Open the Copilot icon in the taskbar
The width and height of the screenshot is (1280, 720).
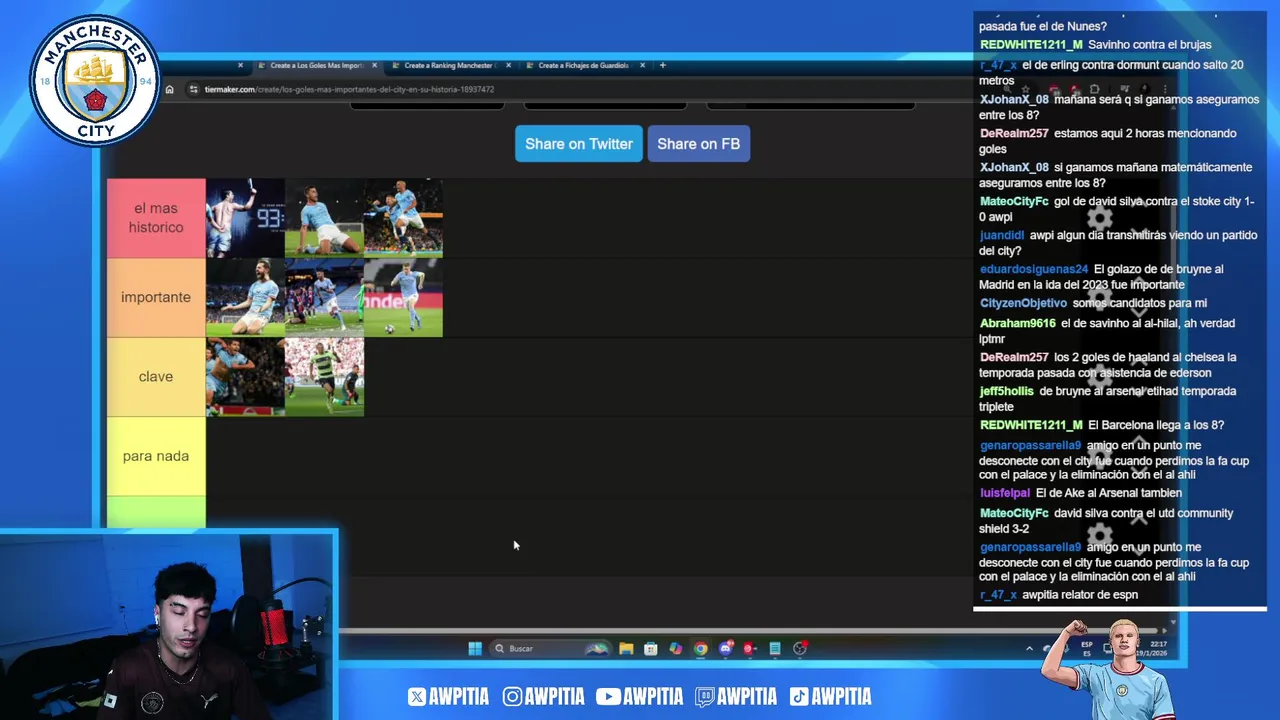click(676, 648)
